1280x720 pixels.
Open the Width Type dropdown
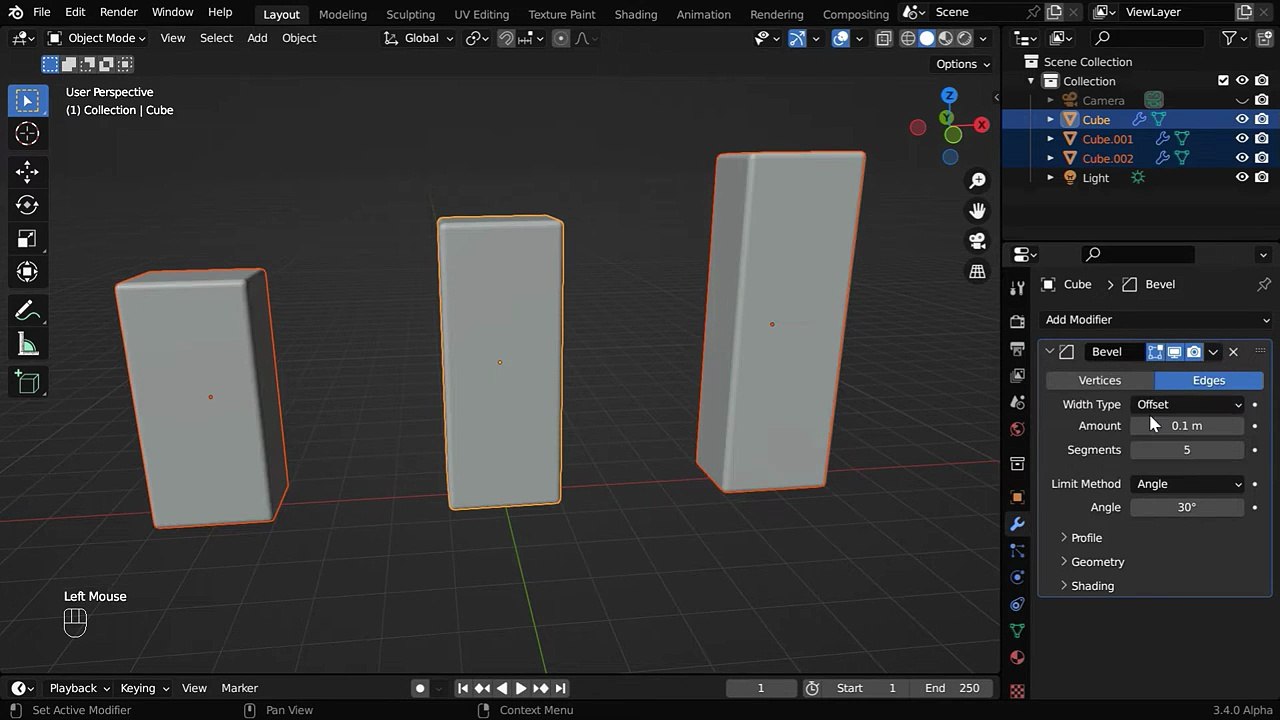(1188, 405)
